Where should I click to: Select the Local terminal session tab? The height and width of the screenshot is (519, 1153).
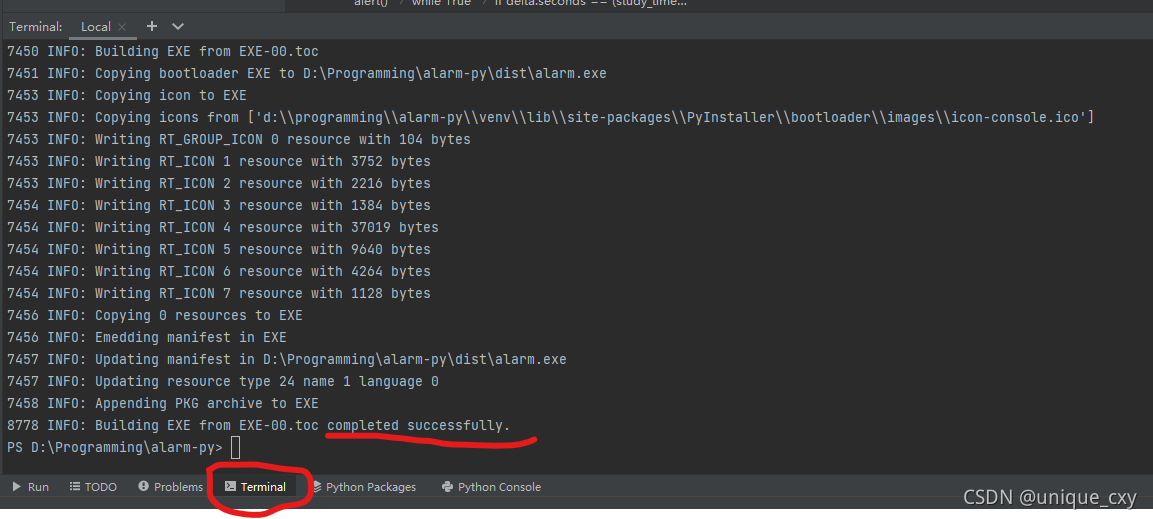(x=96, y=26)
